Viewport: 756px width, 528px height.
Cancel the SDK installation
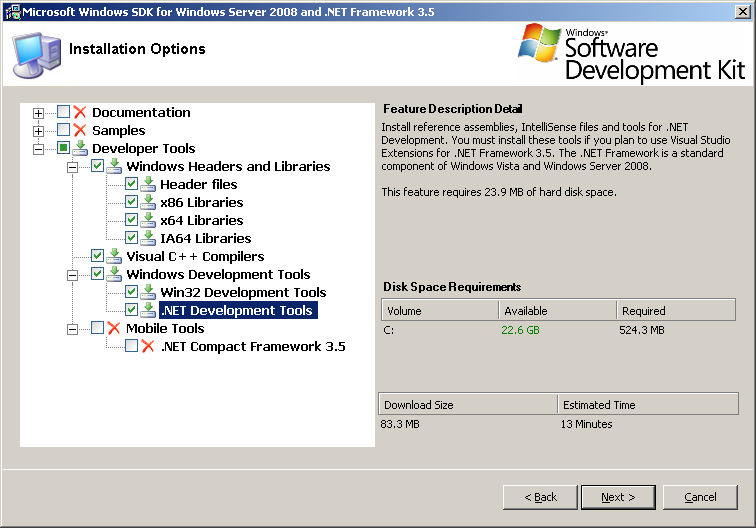700,497
